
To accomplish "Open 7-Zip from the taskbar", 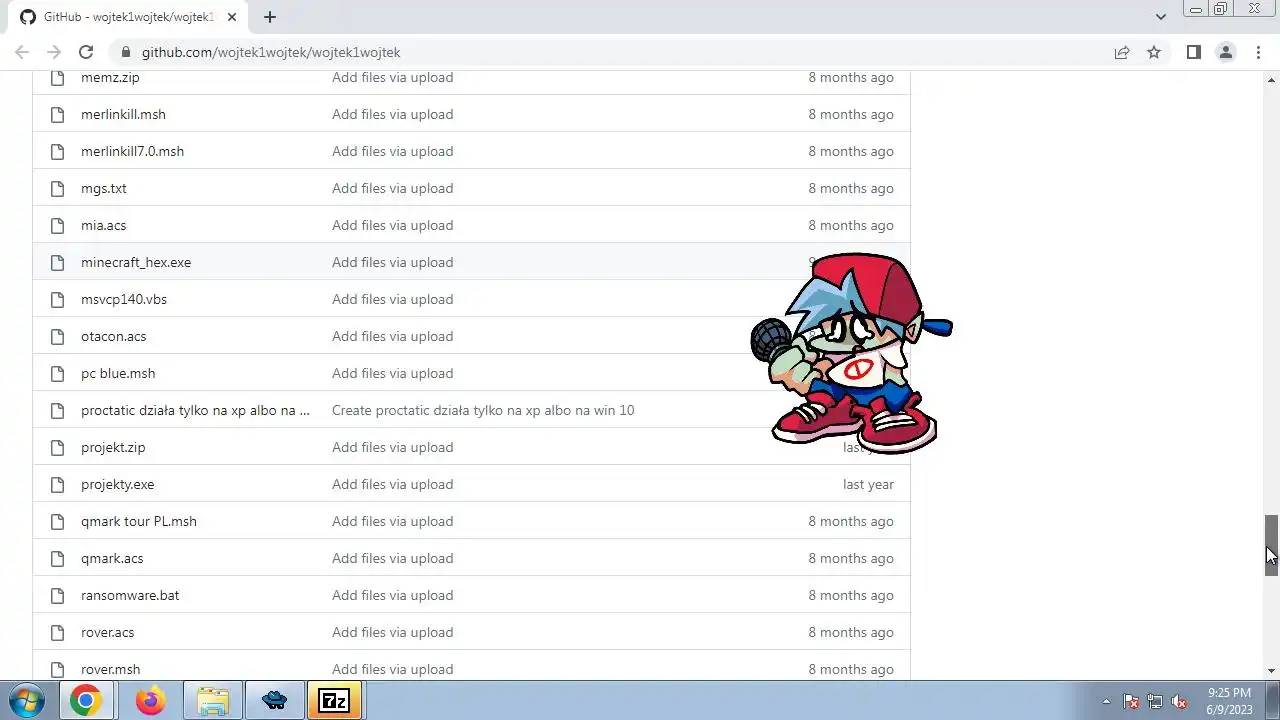I will (x=333, y=701).
